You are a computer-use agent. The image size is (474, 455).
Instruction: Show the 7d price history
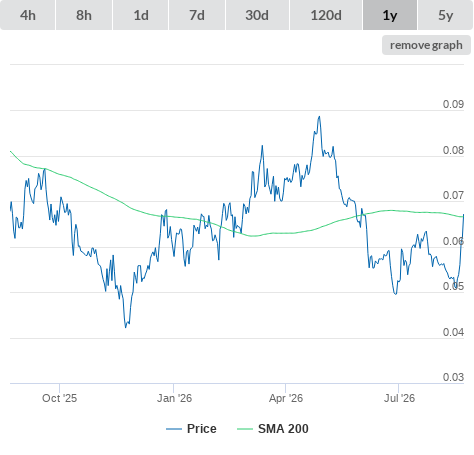pos(197,15)
